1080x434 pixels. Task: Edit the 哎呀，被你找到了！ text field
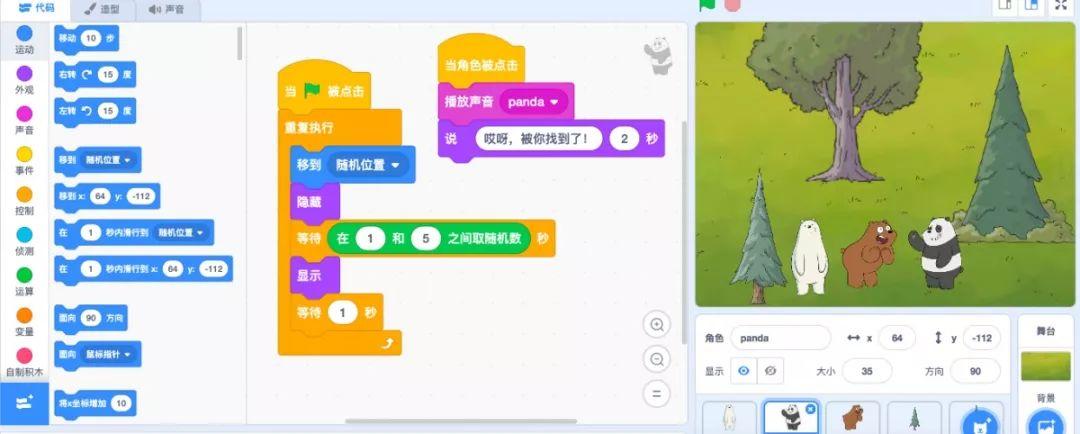pyautogui.click(x=539, y=138)
